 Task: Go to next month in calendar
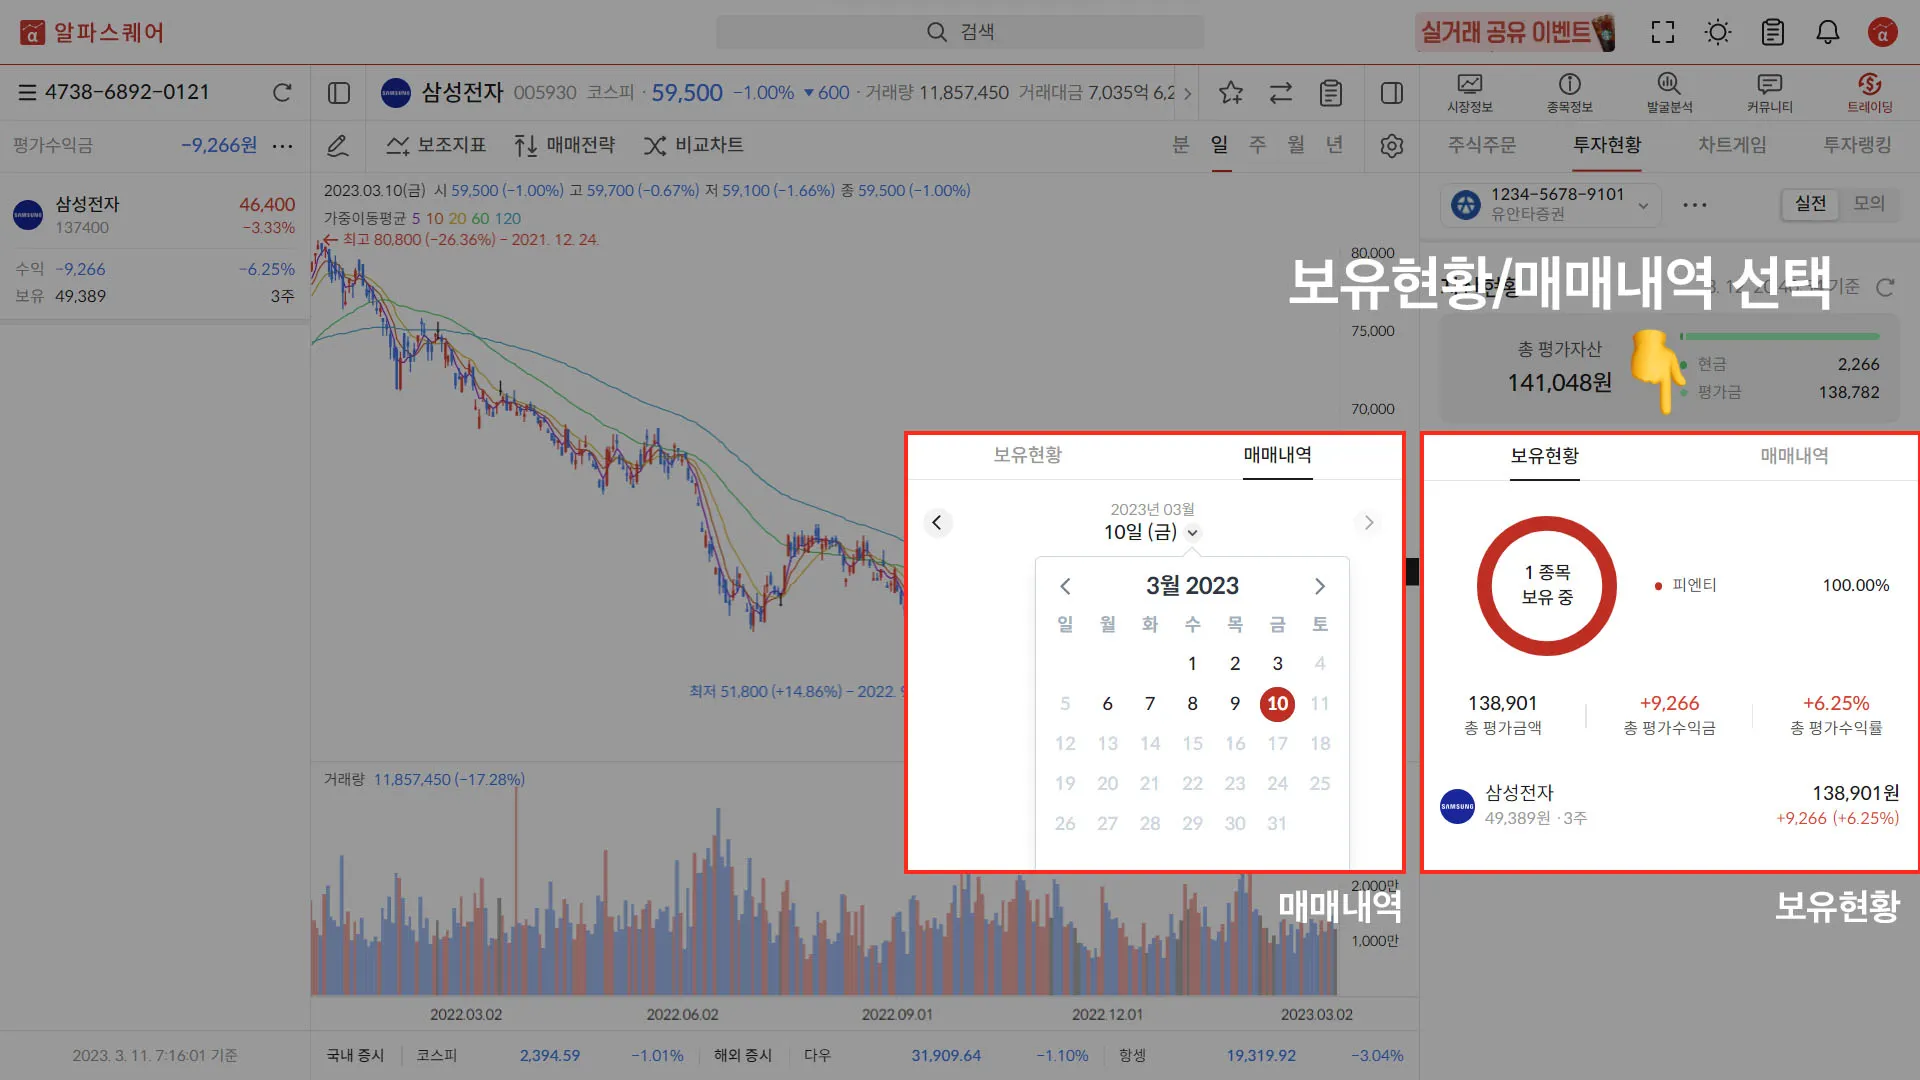pos(1319,586)
